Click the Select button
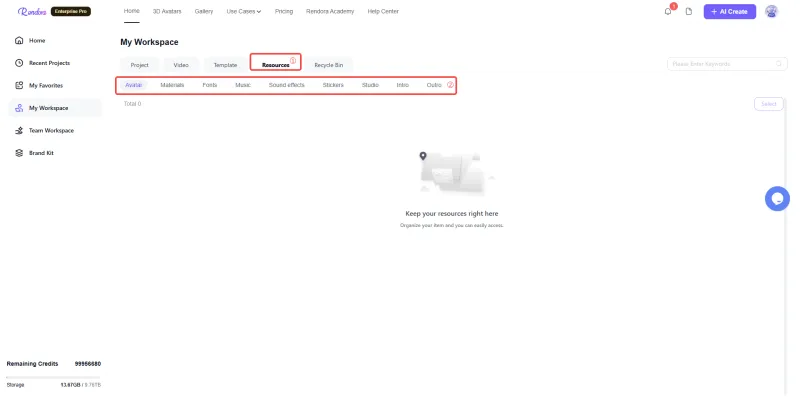This screenshot has height=397, width=800. [x=768, y=104]
